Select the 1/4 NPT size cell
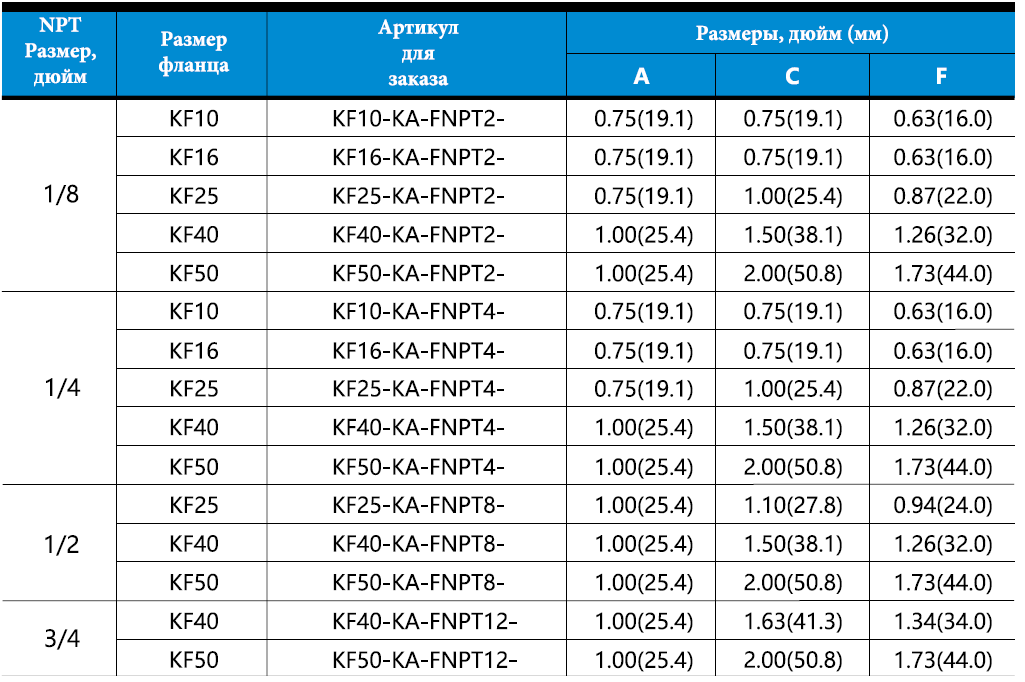 [x=60, y=388]
